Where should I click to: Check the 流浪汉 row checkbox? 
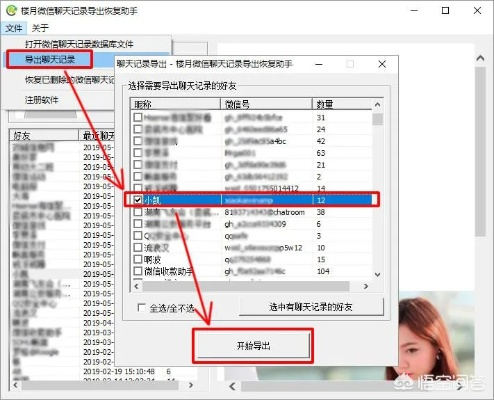(x=138, y=247)
